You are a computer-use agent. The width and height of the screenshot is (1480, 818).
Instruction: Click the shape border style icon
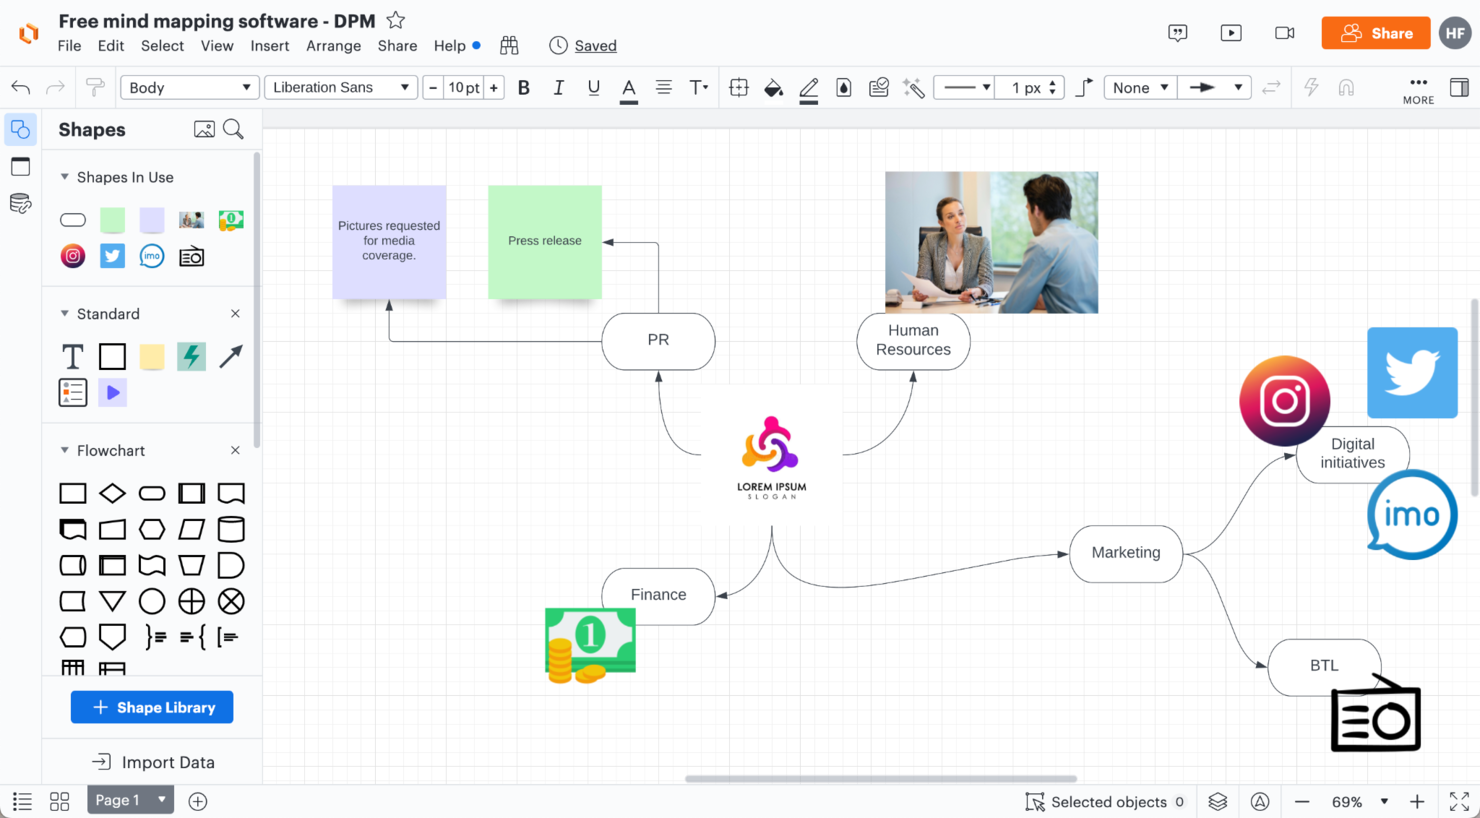739,88
